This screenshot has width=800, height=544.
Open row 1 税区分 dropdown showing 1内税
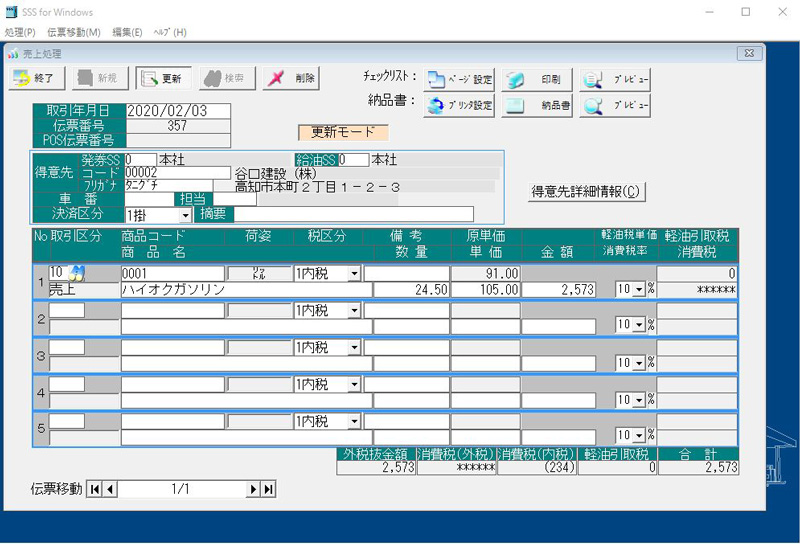tap(353, 273)
